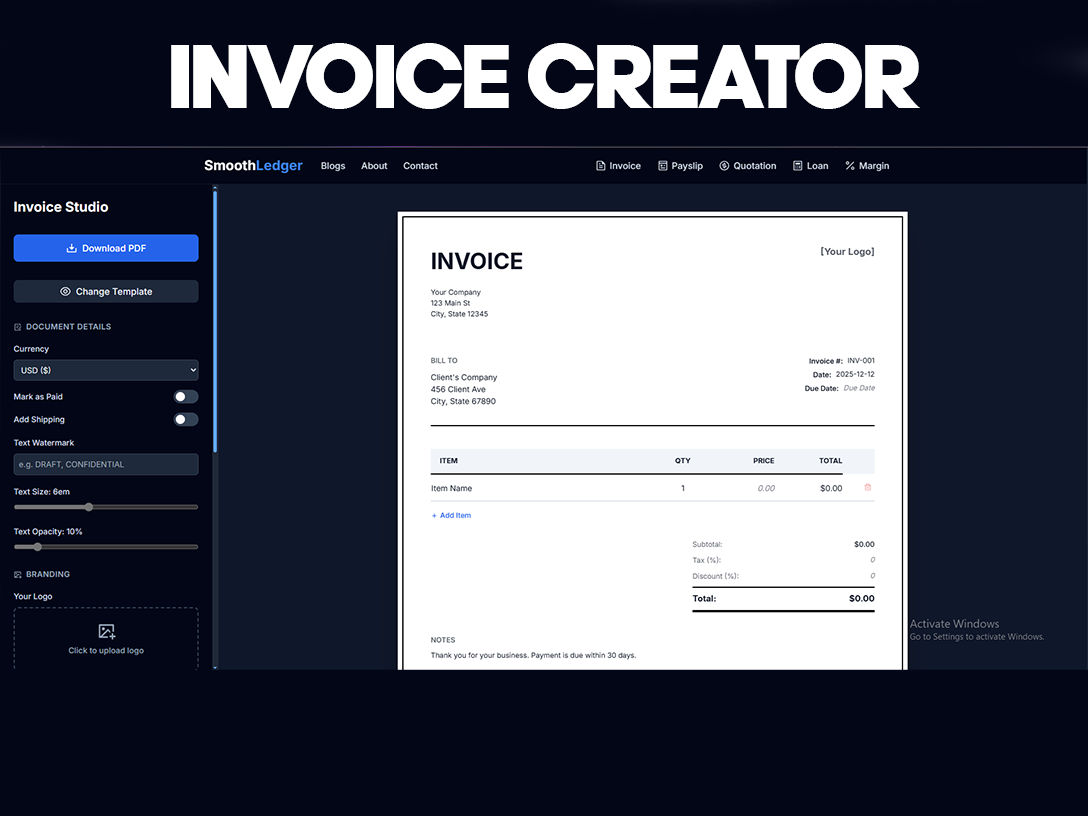Click the image-upload icon in Your Logo box
Viewport: 1088px width, 816px height.
[106, 631]
